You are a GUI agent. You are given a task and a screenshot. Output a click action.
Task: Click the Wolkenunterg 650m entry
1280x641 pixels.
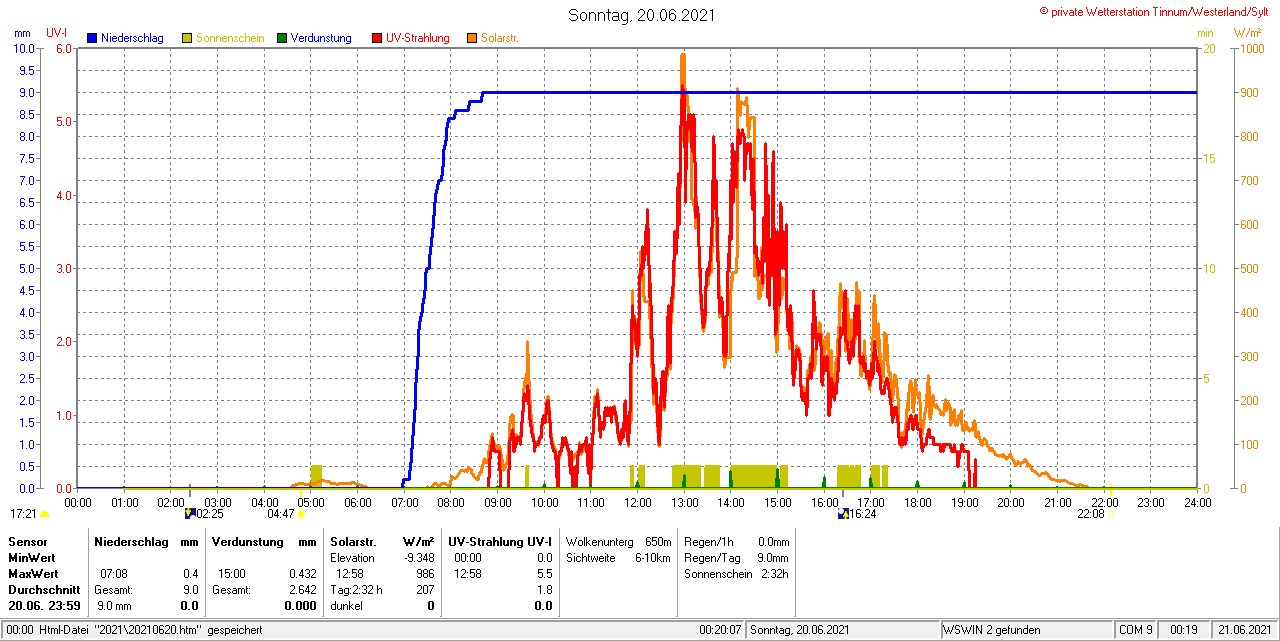point(618,541)
